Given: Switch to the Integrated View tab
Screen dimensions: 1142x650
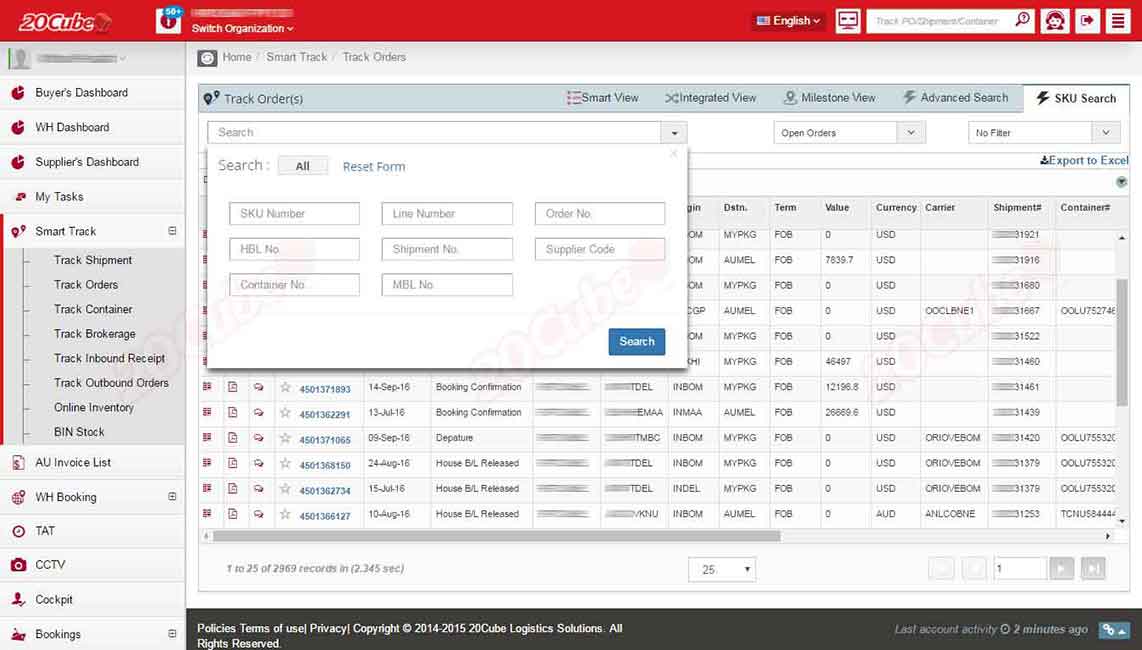Looking at the screenshot, I should pyautogui.click(x=711, y=98).
